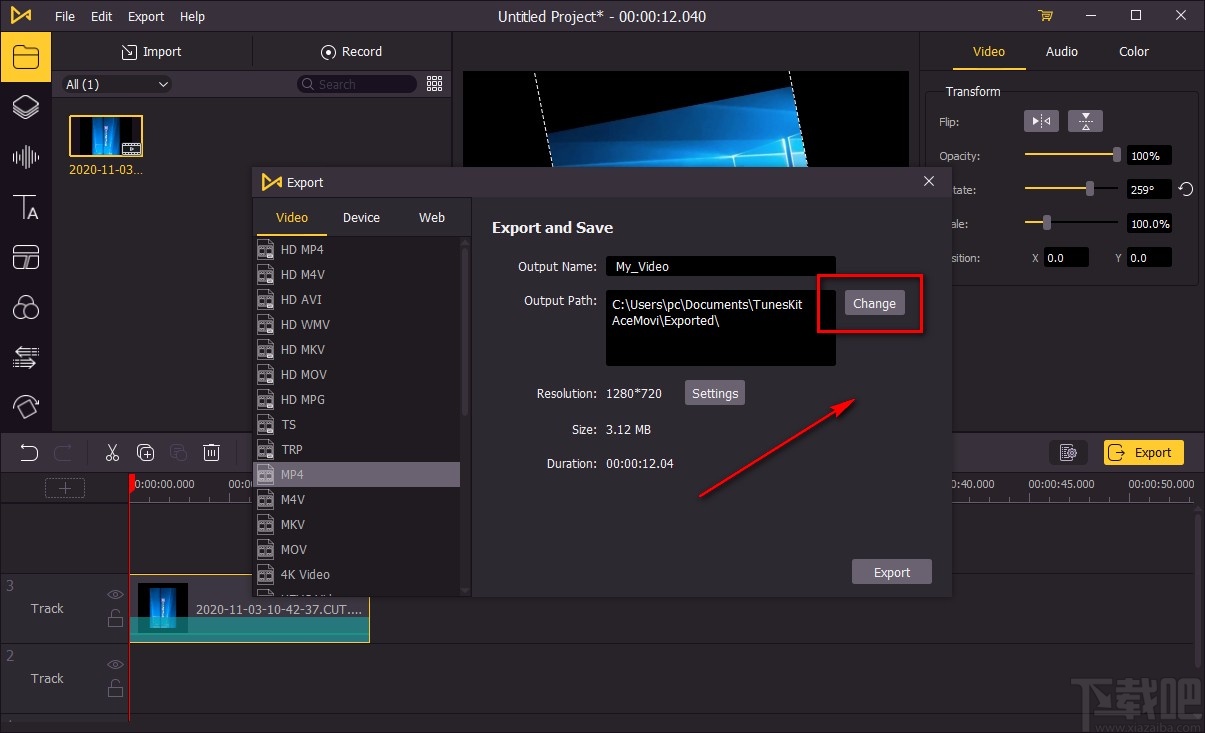Screen dimensions: 1205x733
Task: Open the Transitions arrows panel in sidebar
Action: [25, 357]
